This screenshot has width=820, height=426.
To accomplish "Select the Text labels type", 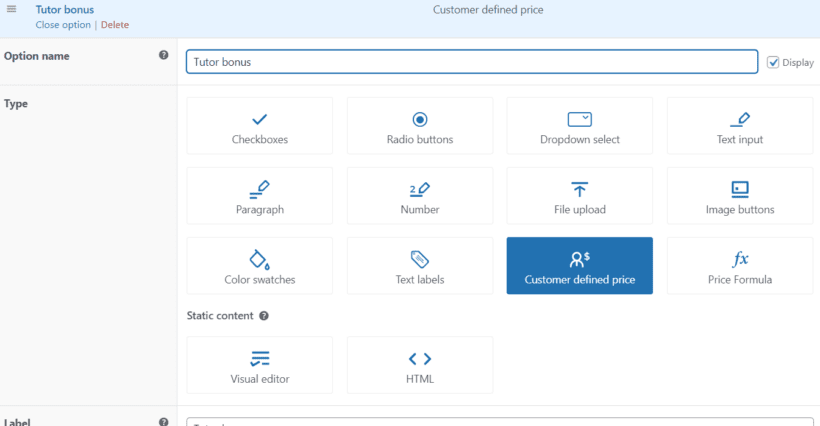I will (419, 266).
